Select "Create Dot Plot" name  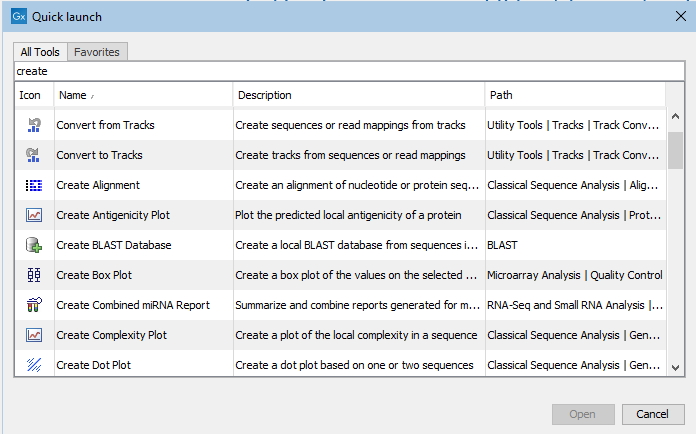coord(94,365)
